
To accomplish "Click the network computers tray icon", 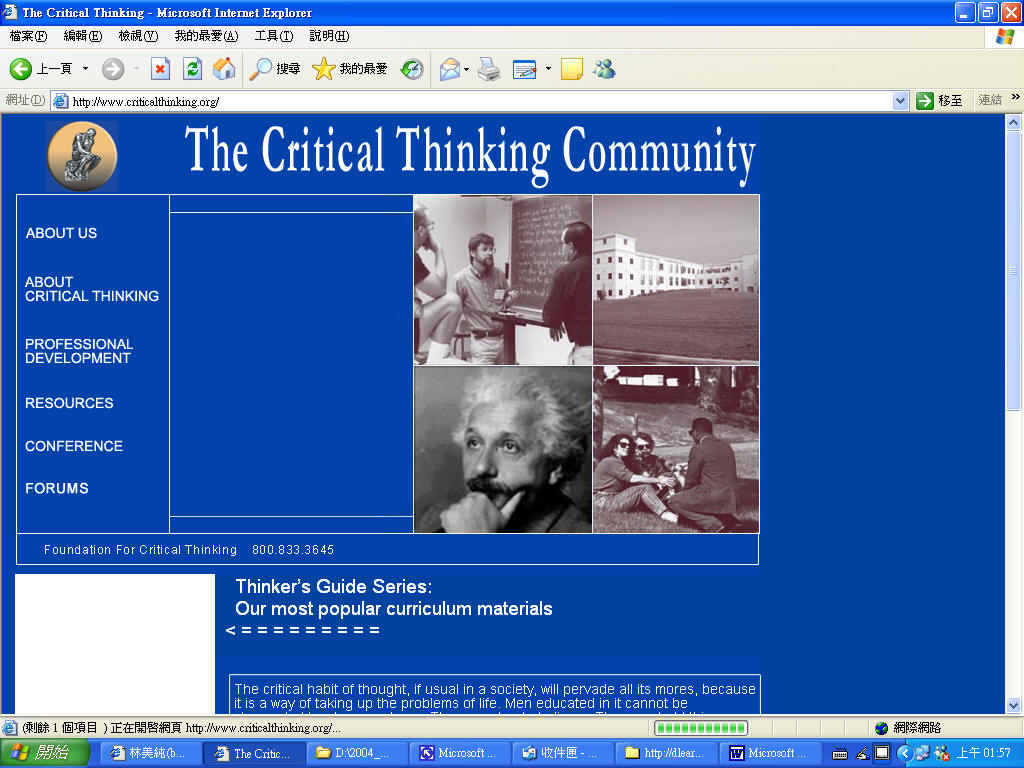I will click(x=922, y=753).
